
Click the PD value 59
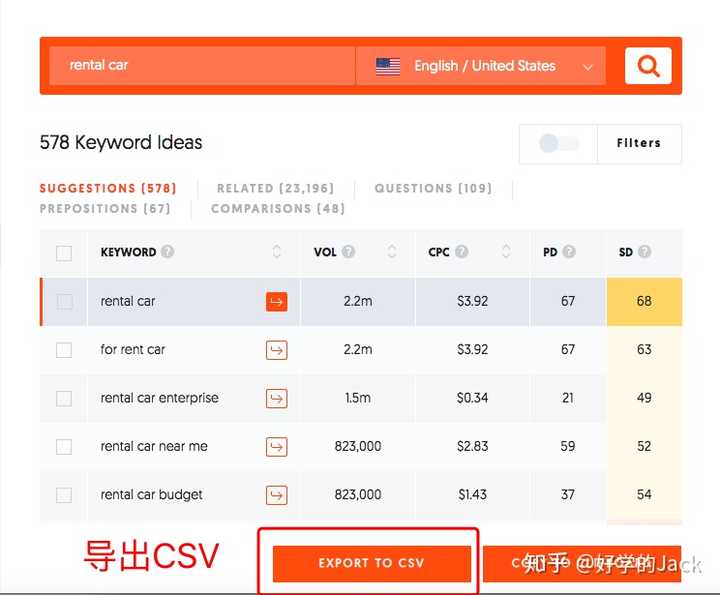click(x=568, y=446)
